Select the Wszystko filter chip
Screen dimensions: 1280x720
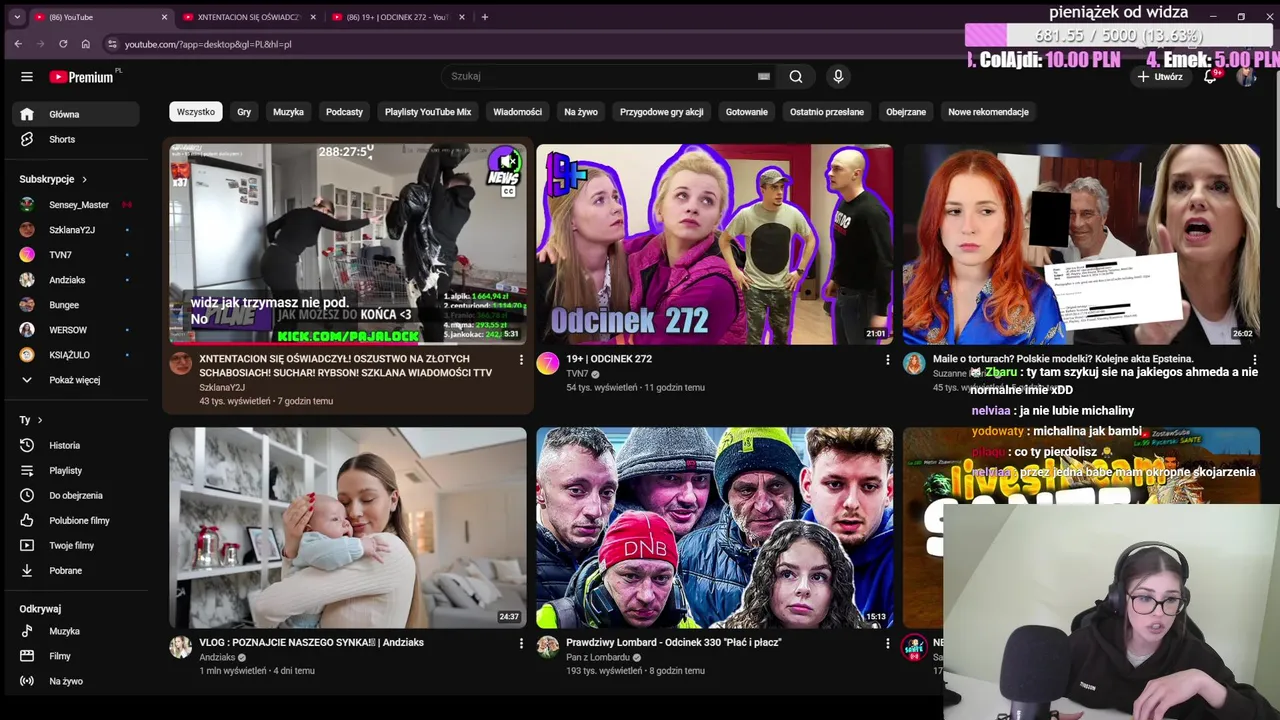tap(196, 112)
